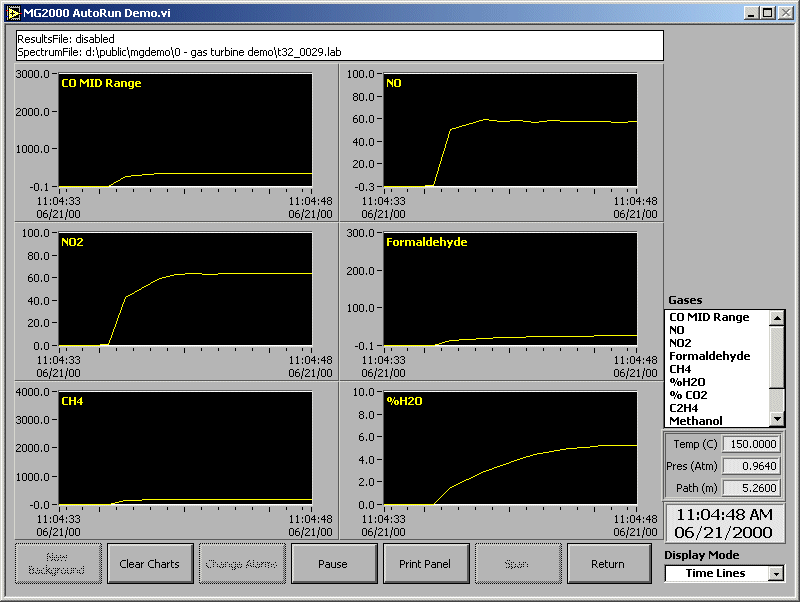Screen dimensions: 800x602
Task: Click the Pres (Atm) value field
Action: click(751, 466)
